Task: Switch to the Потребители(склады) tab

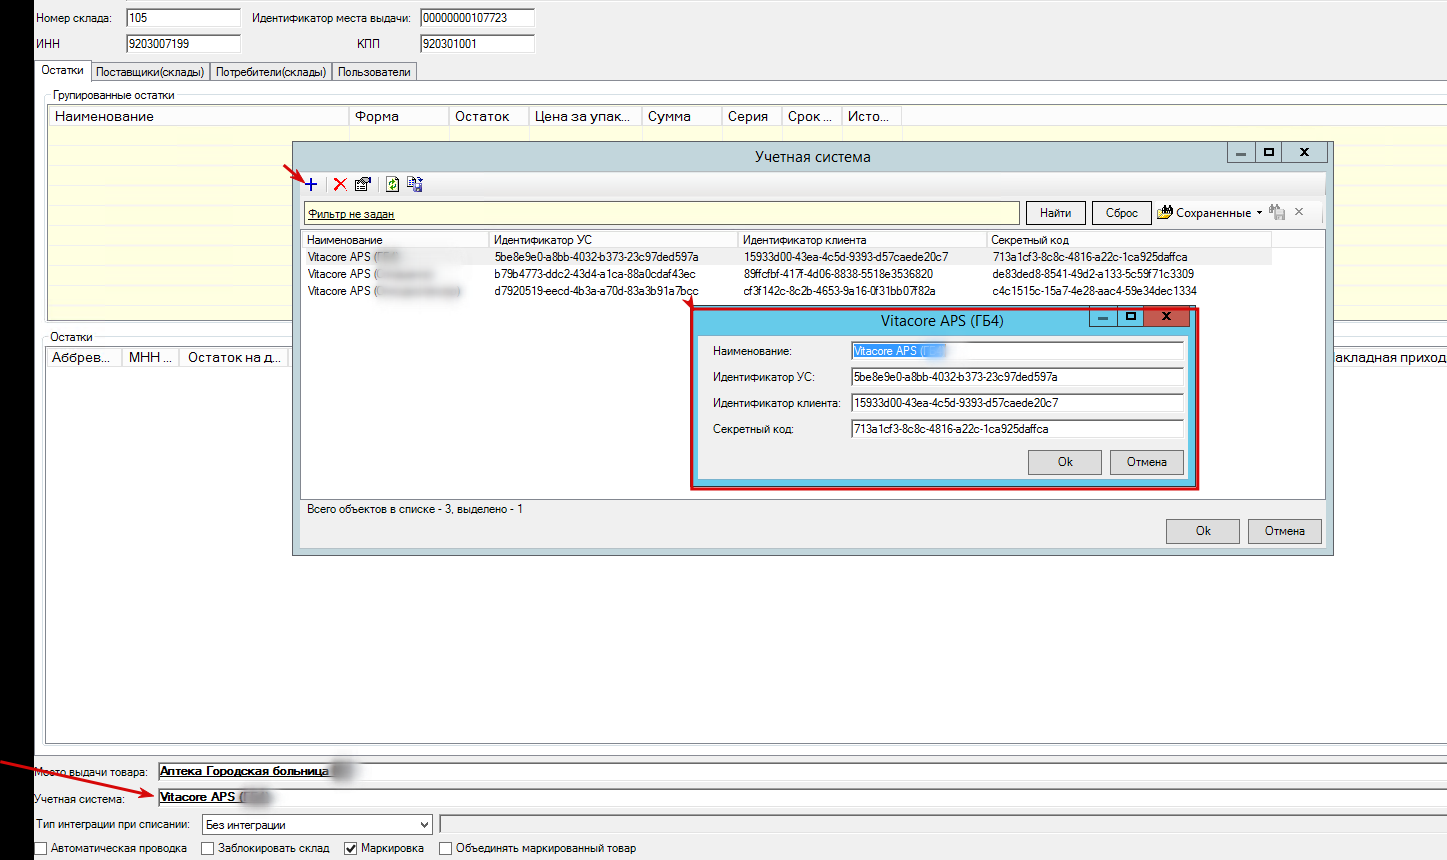Action: point(271,72)
